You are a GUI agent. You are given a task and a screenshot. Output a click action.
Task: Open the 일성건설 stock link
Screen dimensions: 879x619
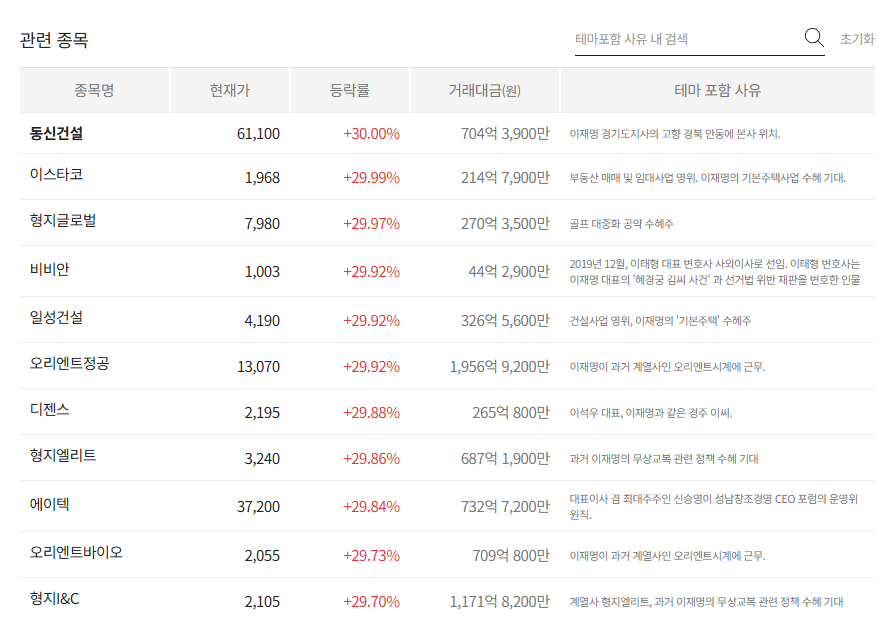56,317
